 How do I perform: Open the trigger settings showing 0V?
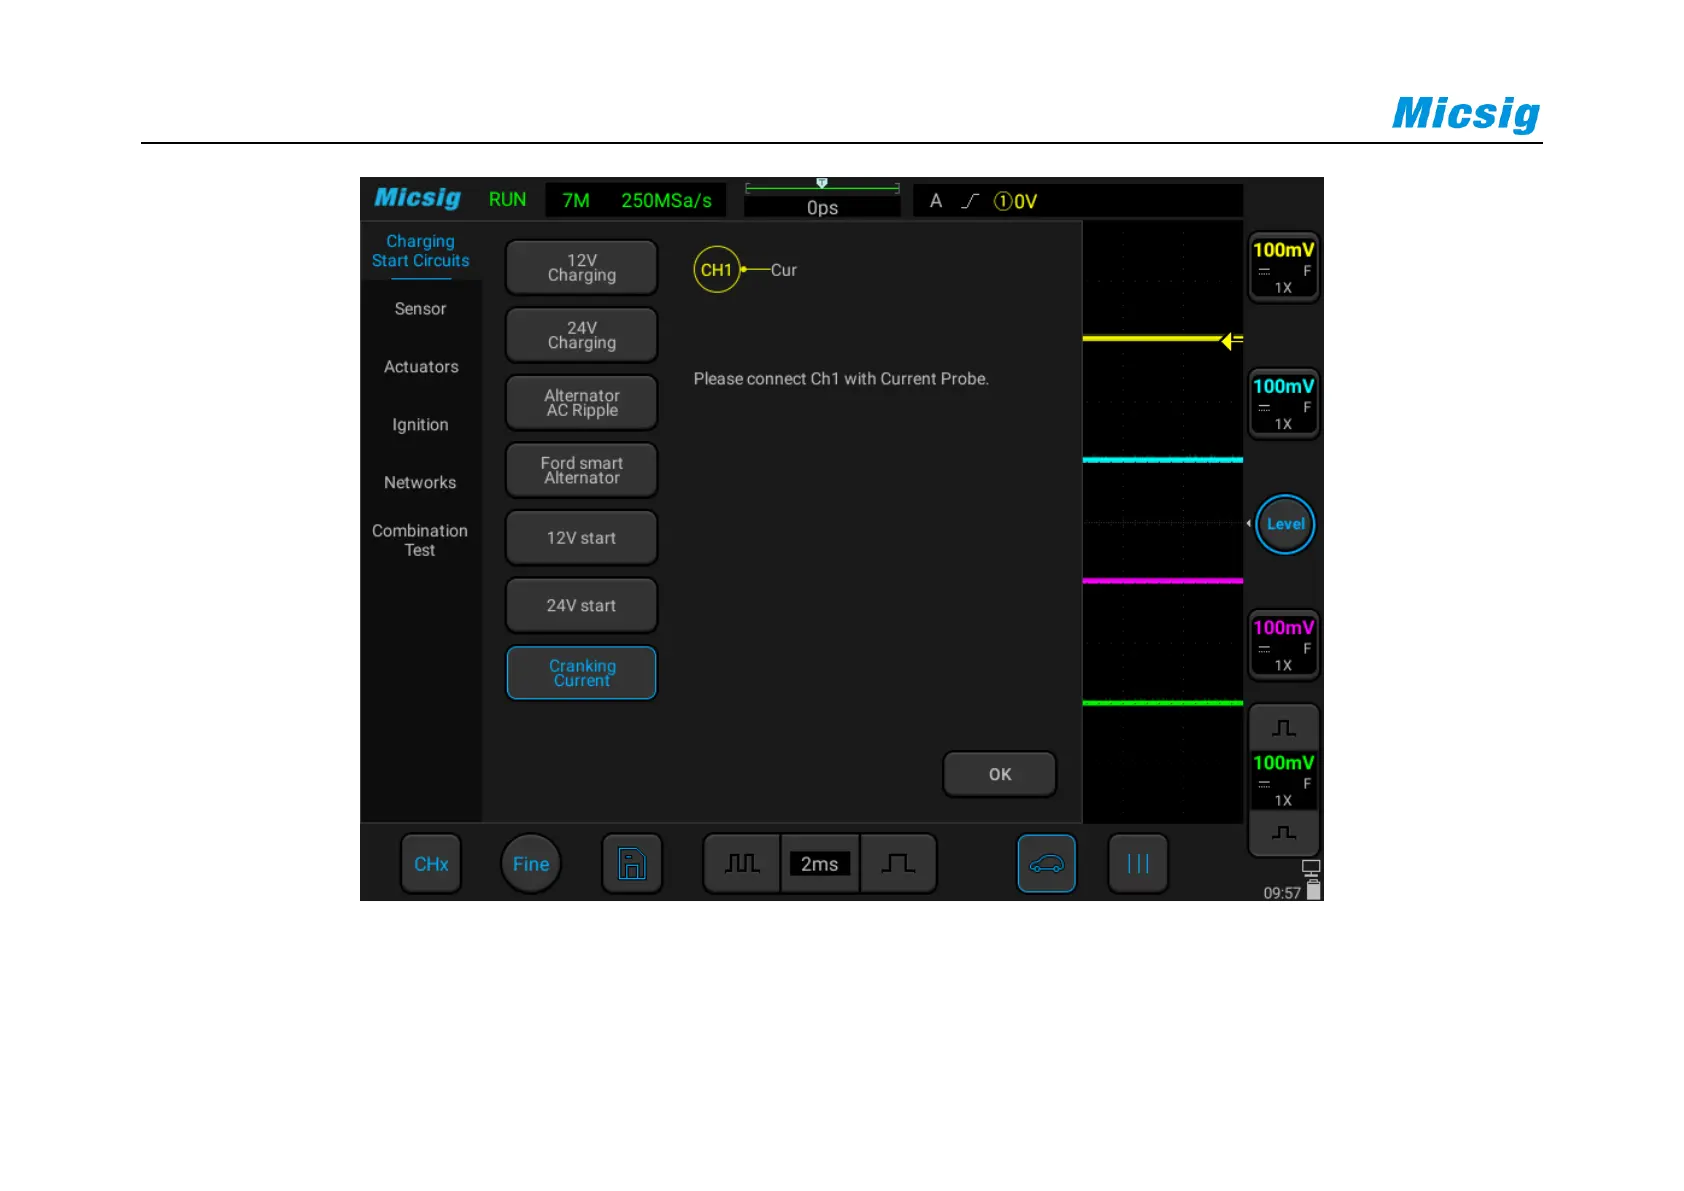pyautogui.click(x=1015, y=201)
